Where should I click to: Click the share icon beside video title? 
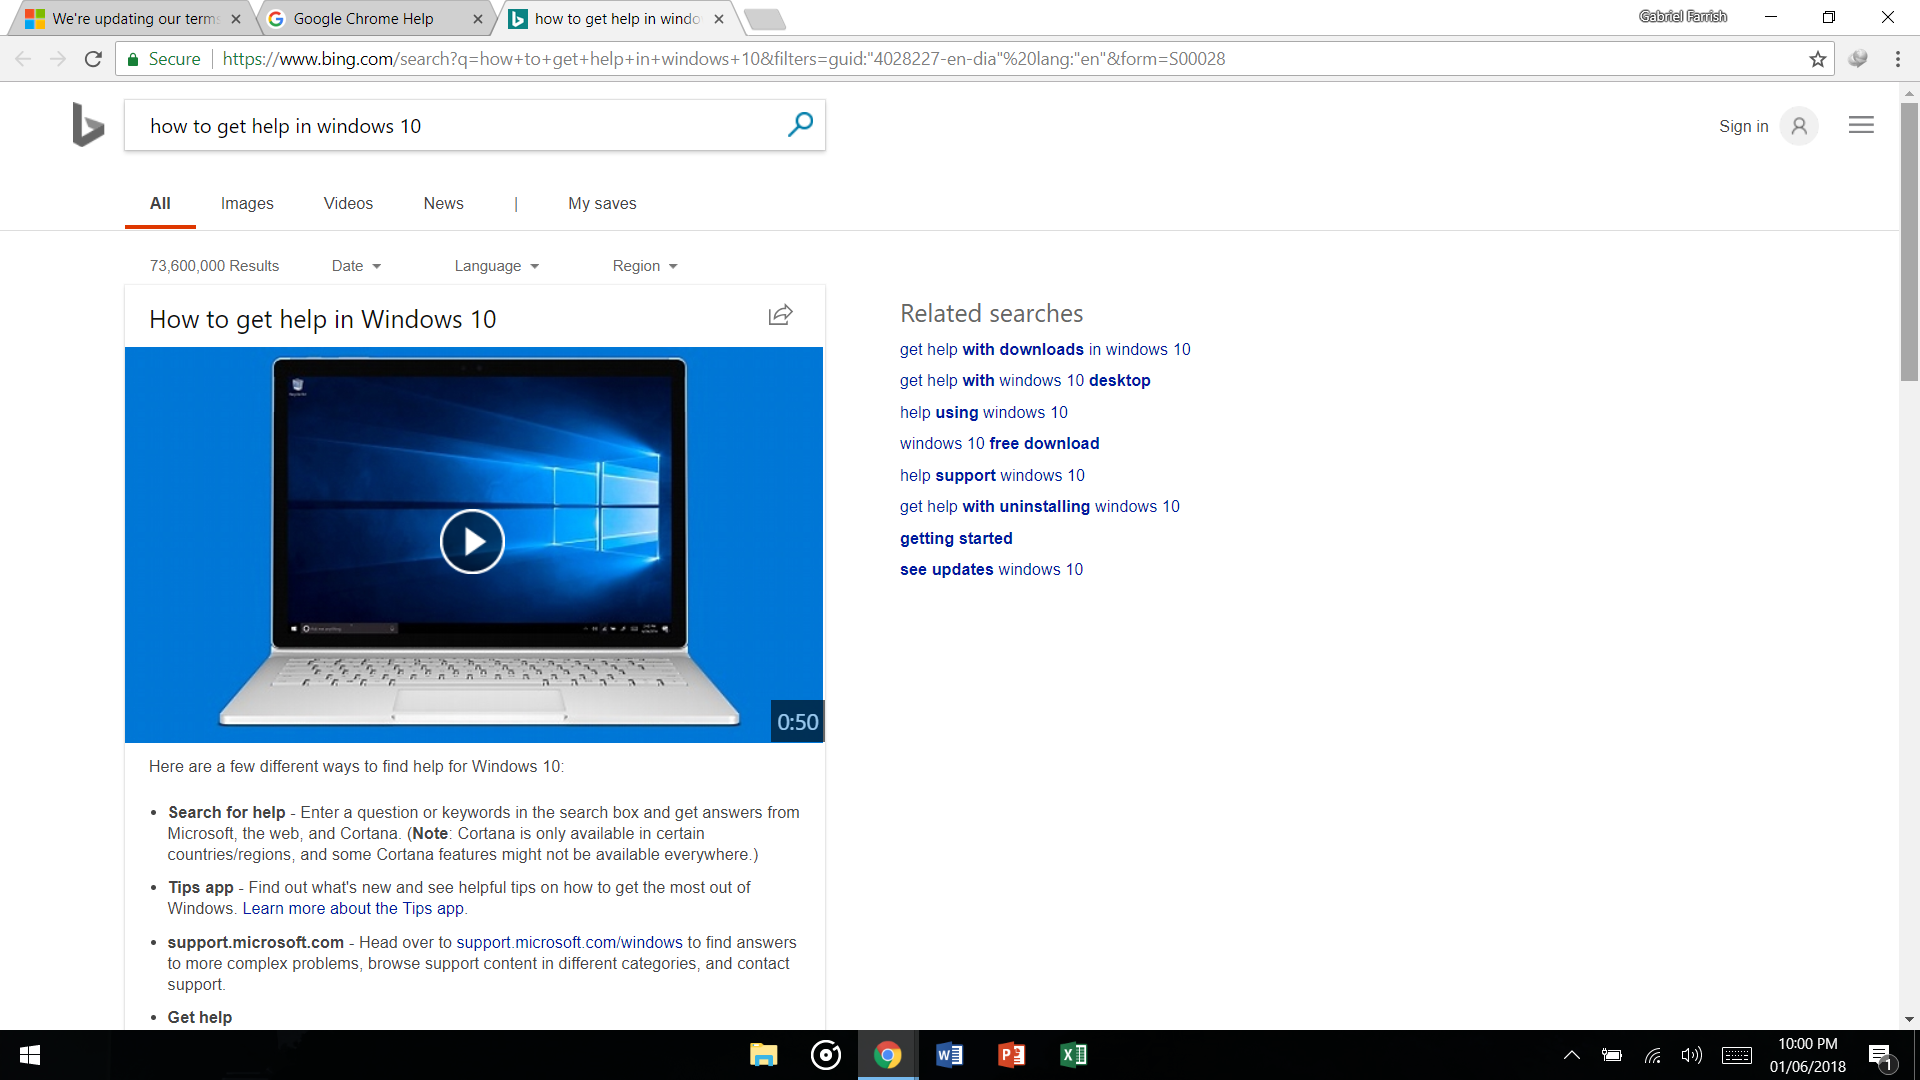780,316
